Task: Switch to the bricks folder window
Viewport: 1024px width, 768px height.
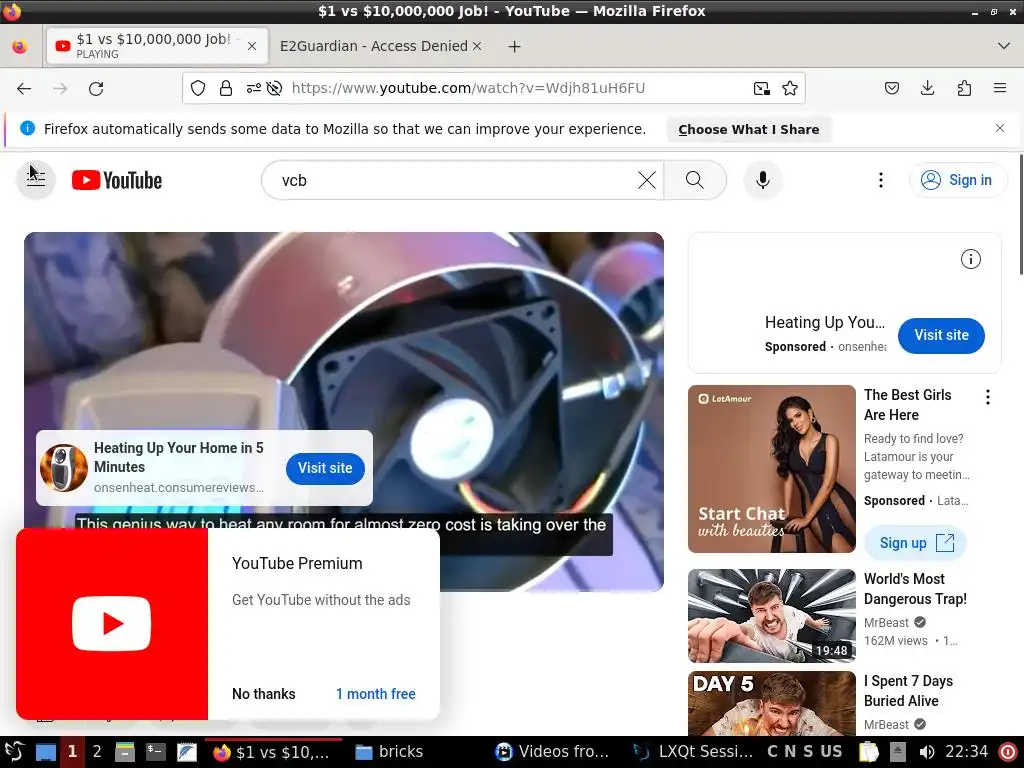Action: (390, 752)
